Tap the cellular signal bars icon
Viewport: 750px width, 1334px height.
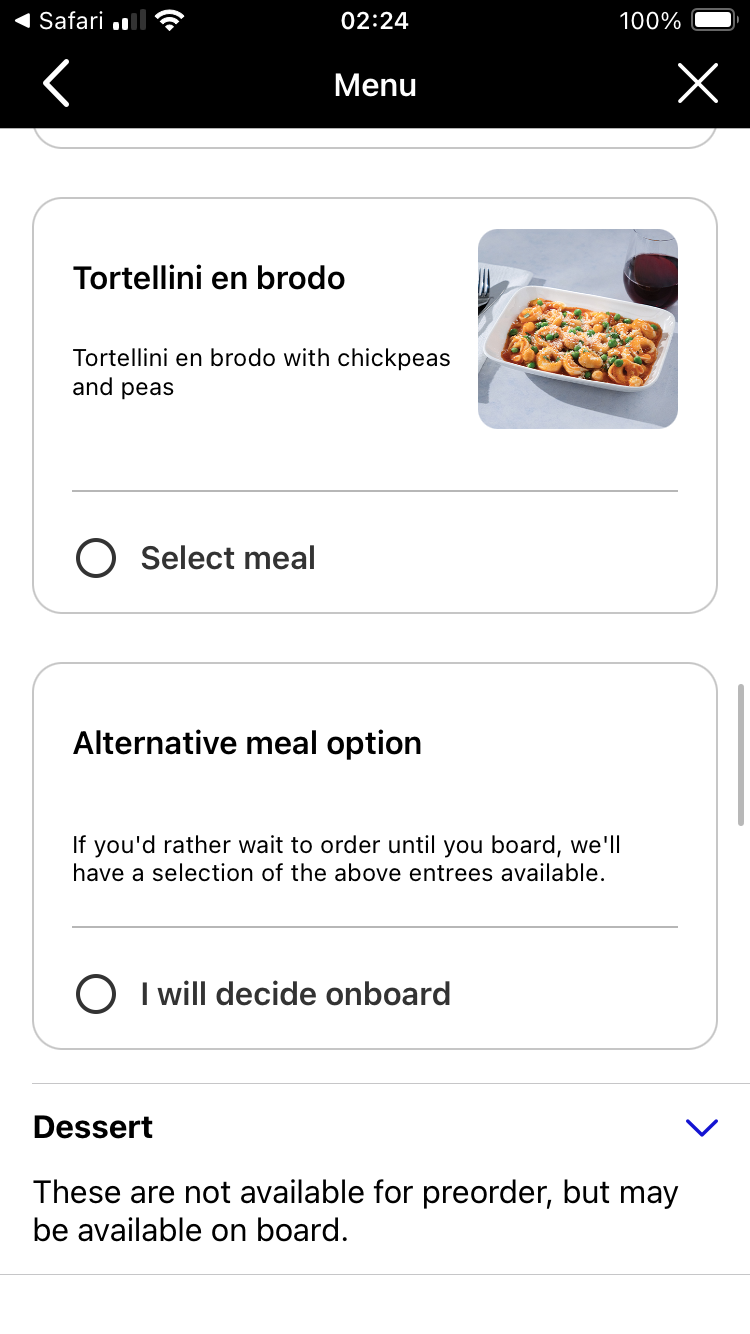coord(129,21)
